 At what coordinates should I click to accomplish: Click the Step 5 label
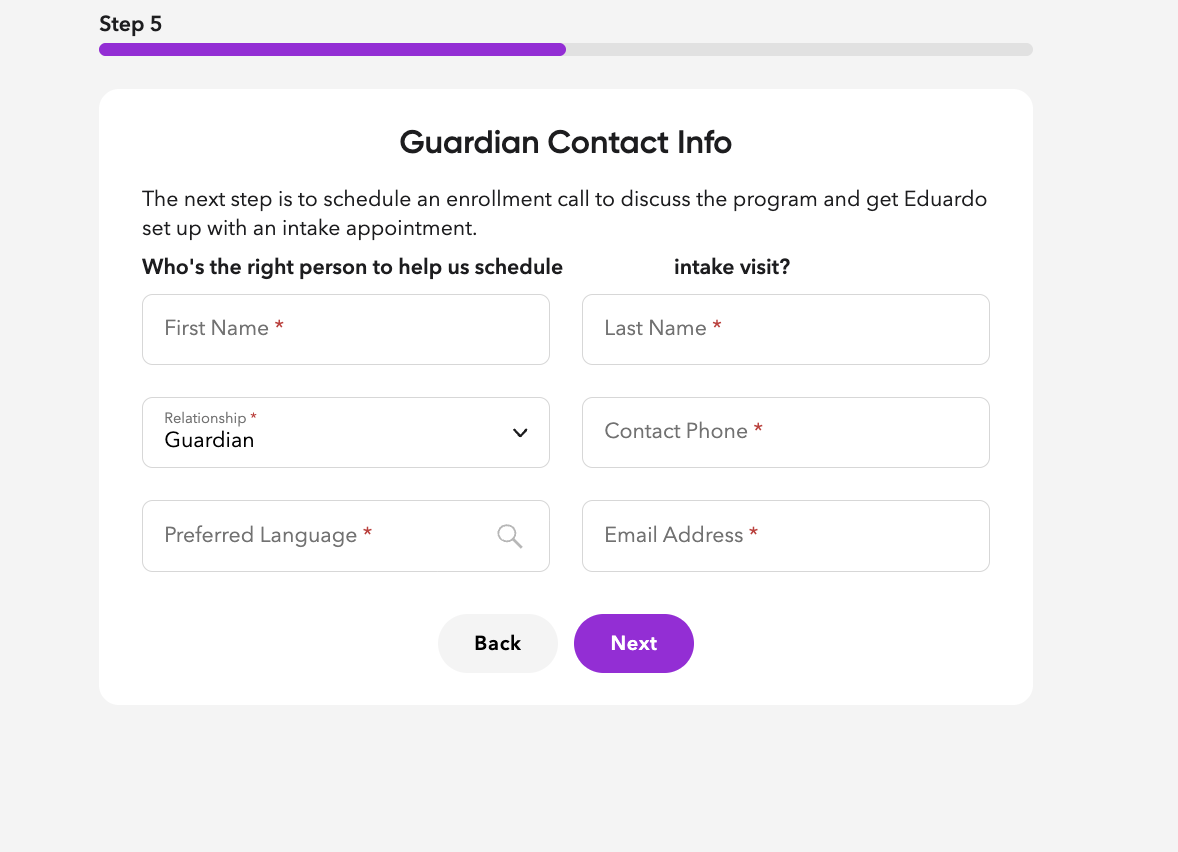[130, 24]
